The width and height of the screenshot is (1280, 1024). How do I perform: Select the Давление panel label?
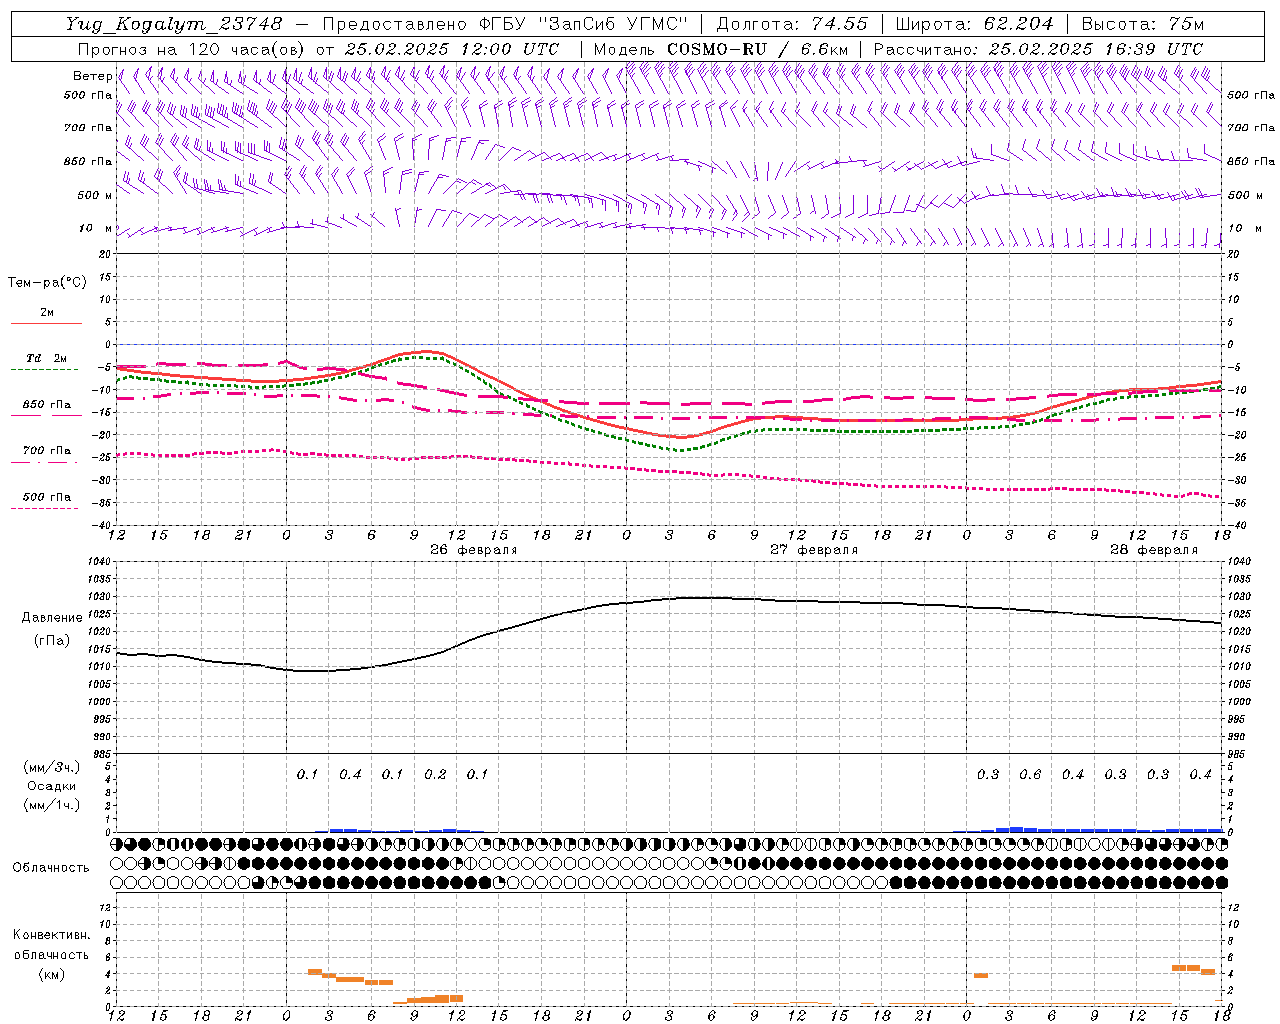(52, 618)
